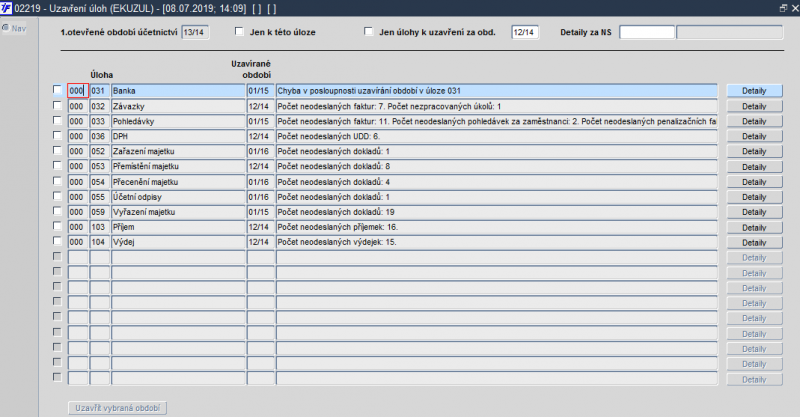Viewport: 800px width, 417px height.
Task: Click the application logo icon in title bar
Action: click(6, 8)
